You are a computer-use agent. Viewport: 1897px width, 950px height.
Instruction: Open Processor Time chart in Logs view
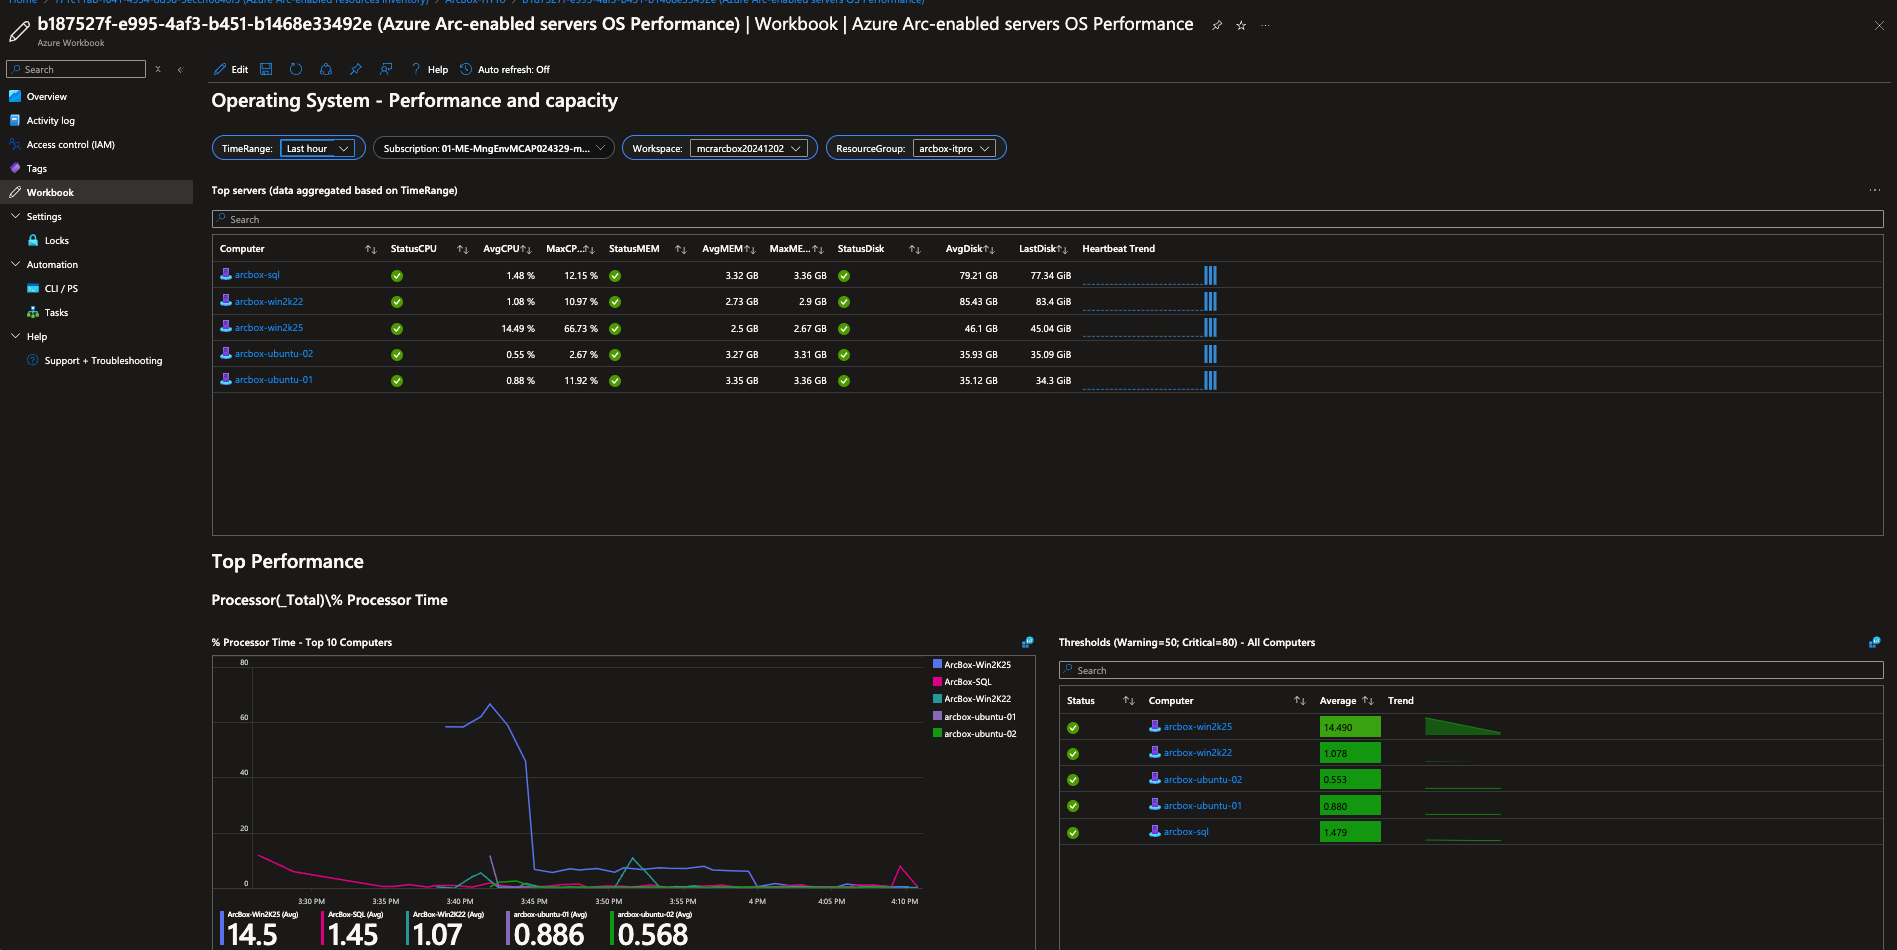click(x=1027, y=642)
